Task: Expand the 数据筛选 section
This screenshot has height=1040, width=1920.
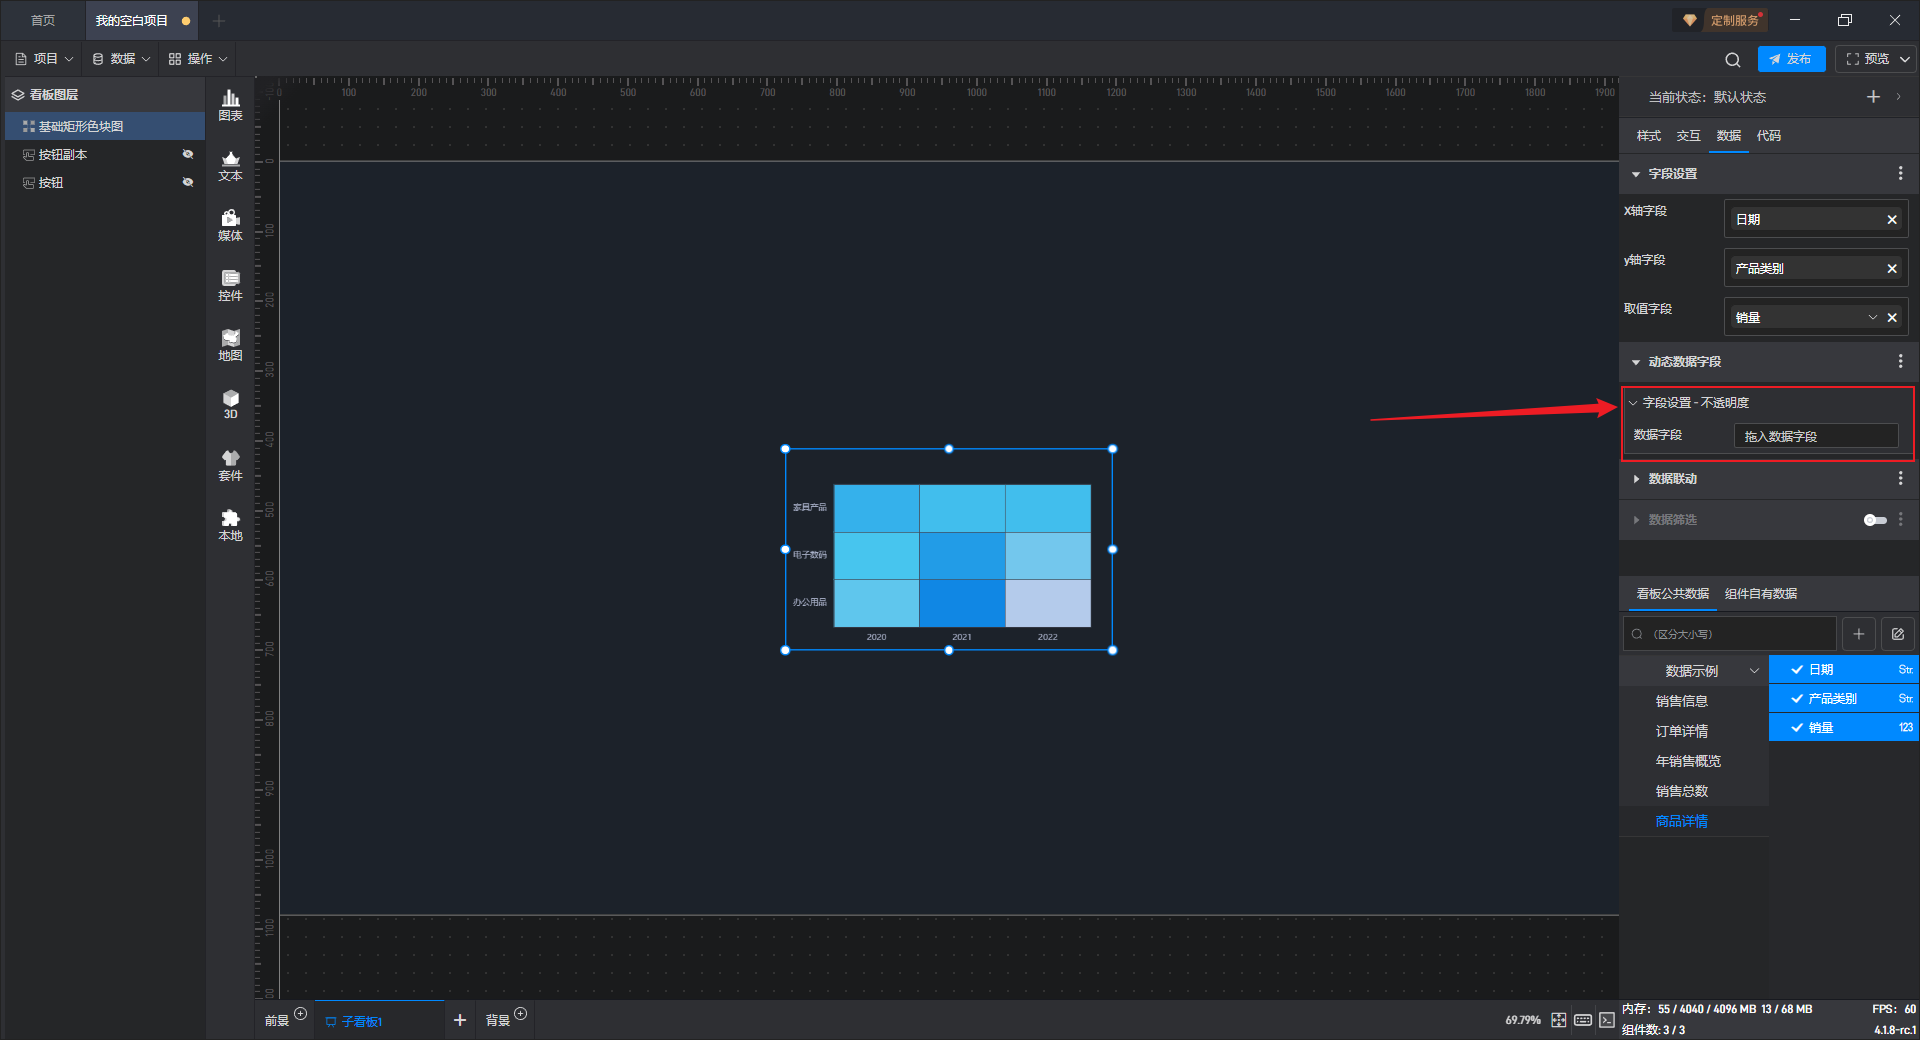Action: tap(1636, 520)
